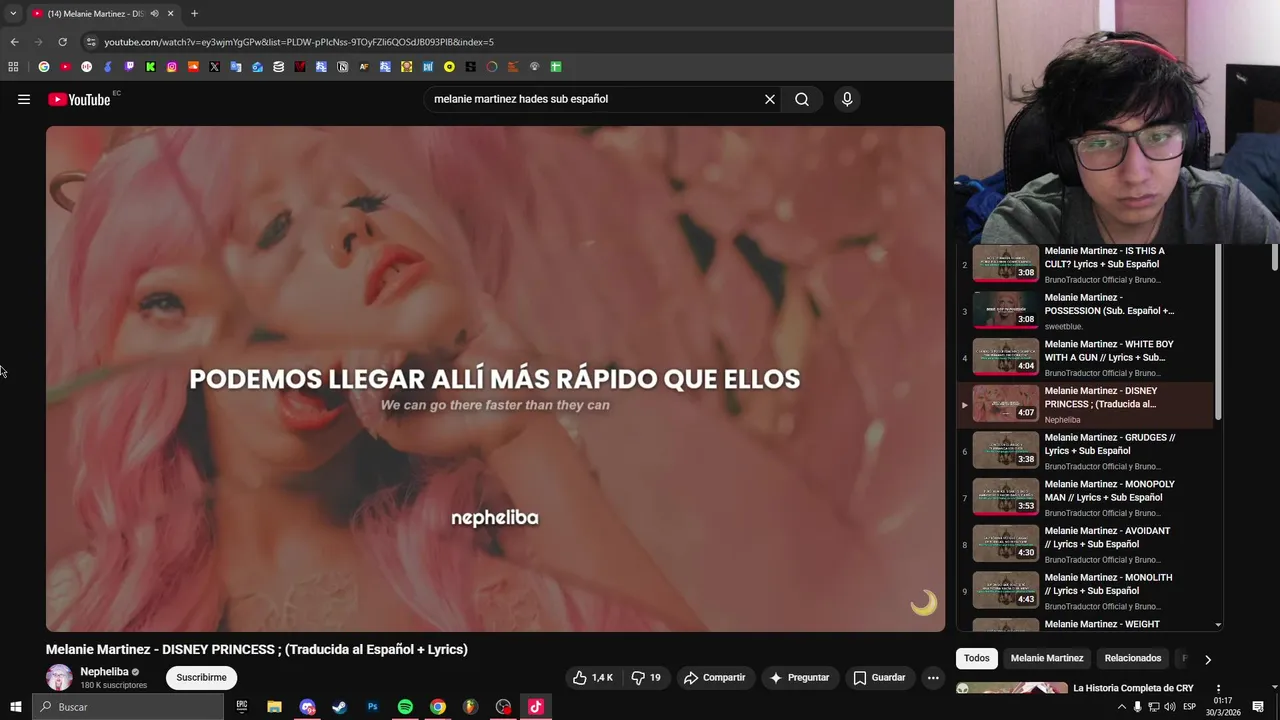Select the DISNEY PRINCESS playlist entry
Viewport: 1280px width, 720px height.
tap(1085, 404)
